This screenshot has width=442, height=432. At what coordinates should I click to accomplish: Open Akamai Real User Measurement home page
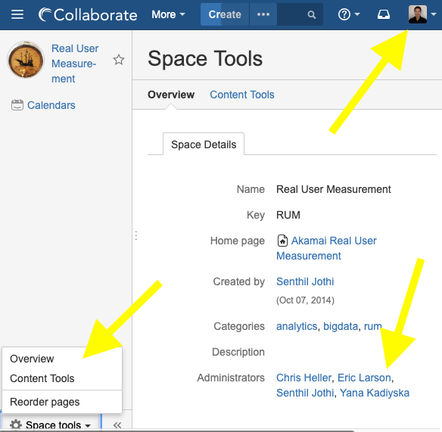tap(326, 248)
